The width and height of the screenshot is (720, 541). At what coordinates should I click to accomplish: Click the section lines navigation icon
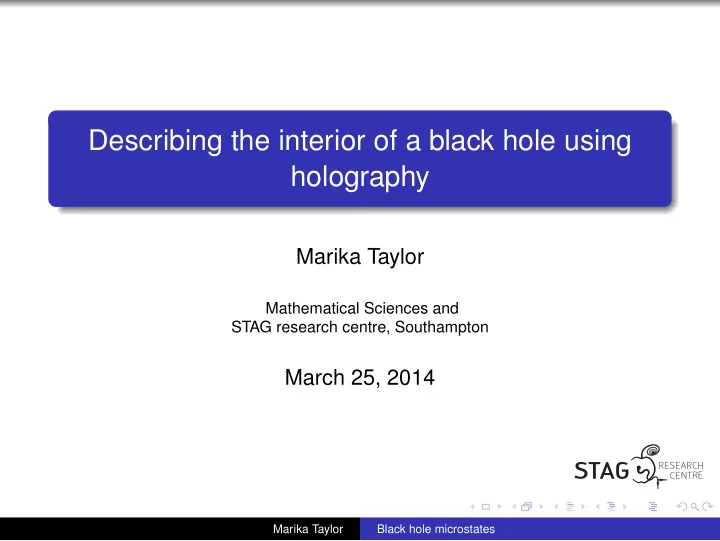click(x=611, y=507)
